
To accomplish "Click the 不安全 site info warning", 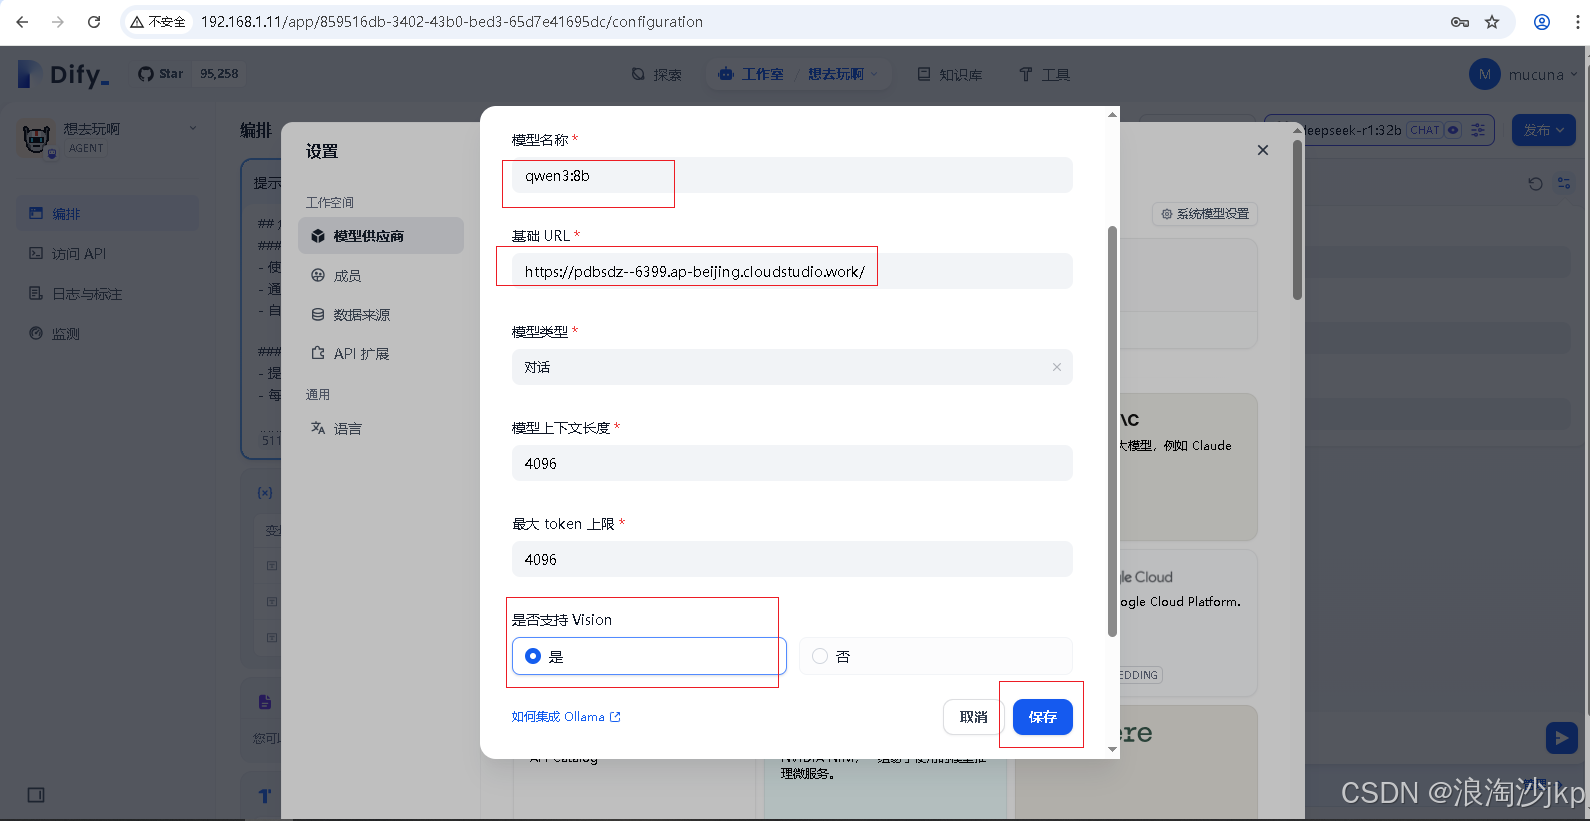I will (158, 22).
